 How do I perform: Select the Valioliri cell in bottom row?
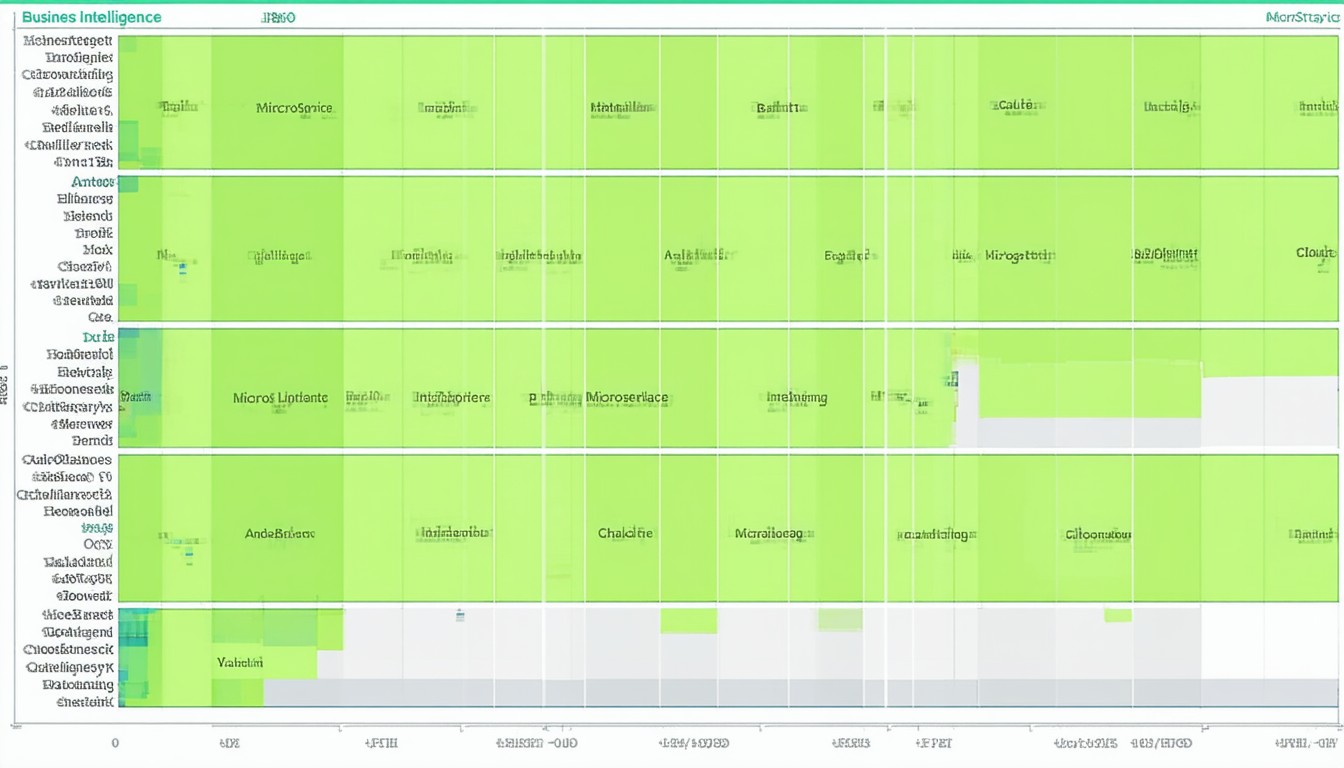click(x=240, y=662)
